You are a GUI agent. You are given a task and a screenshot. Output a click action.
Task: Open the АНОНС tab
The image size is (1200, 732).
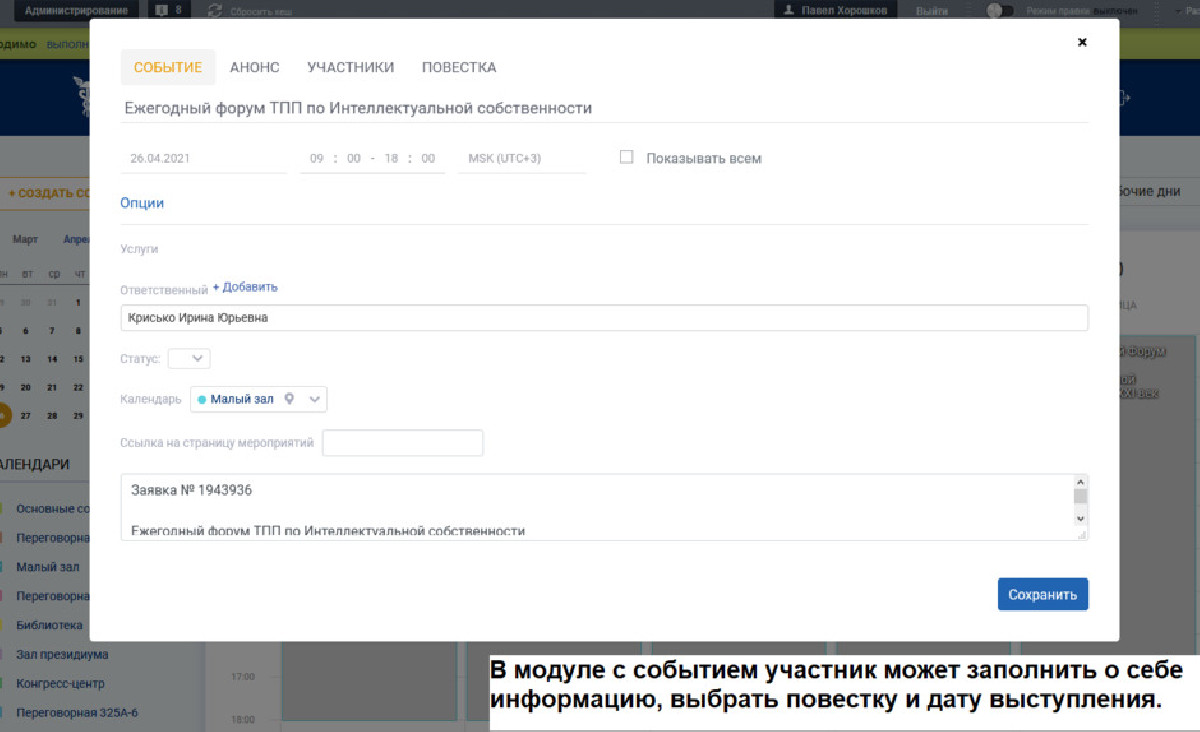pyautogui.click(x=255, y=67)
